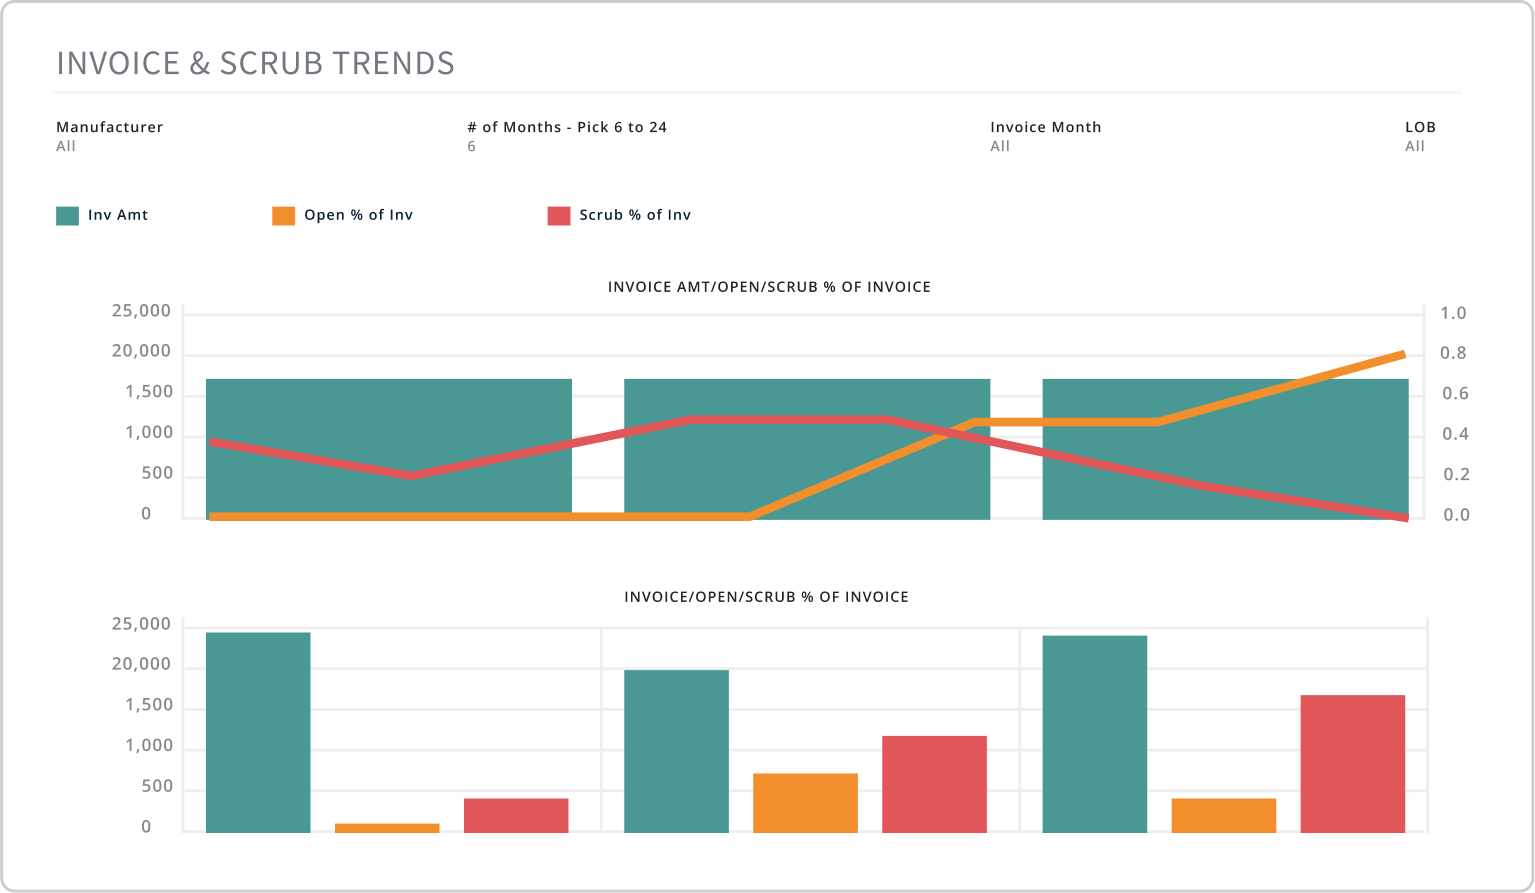
Task: Open the # of Months filter
Action: pyautogui.click(x=566, y=136)
